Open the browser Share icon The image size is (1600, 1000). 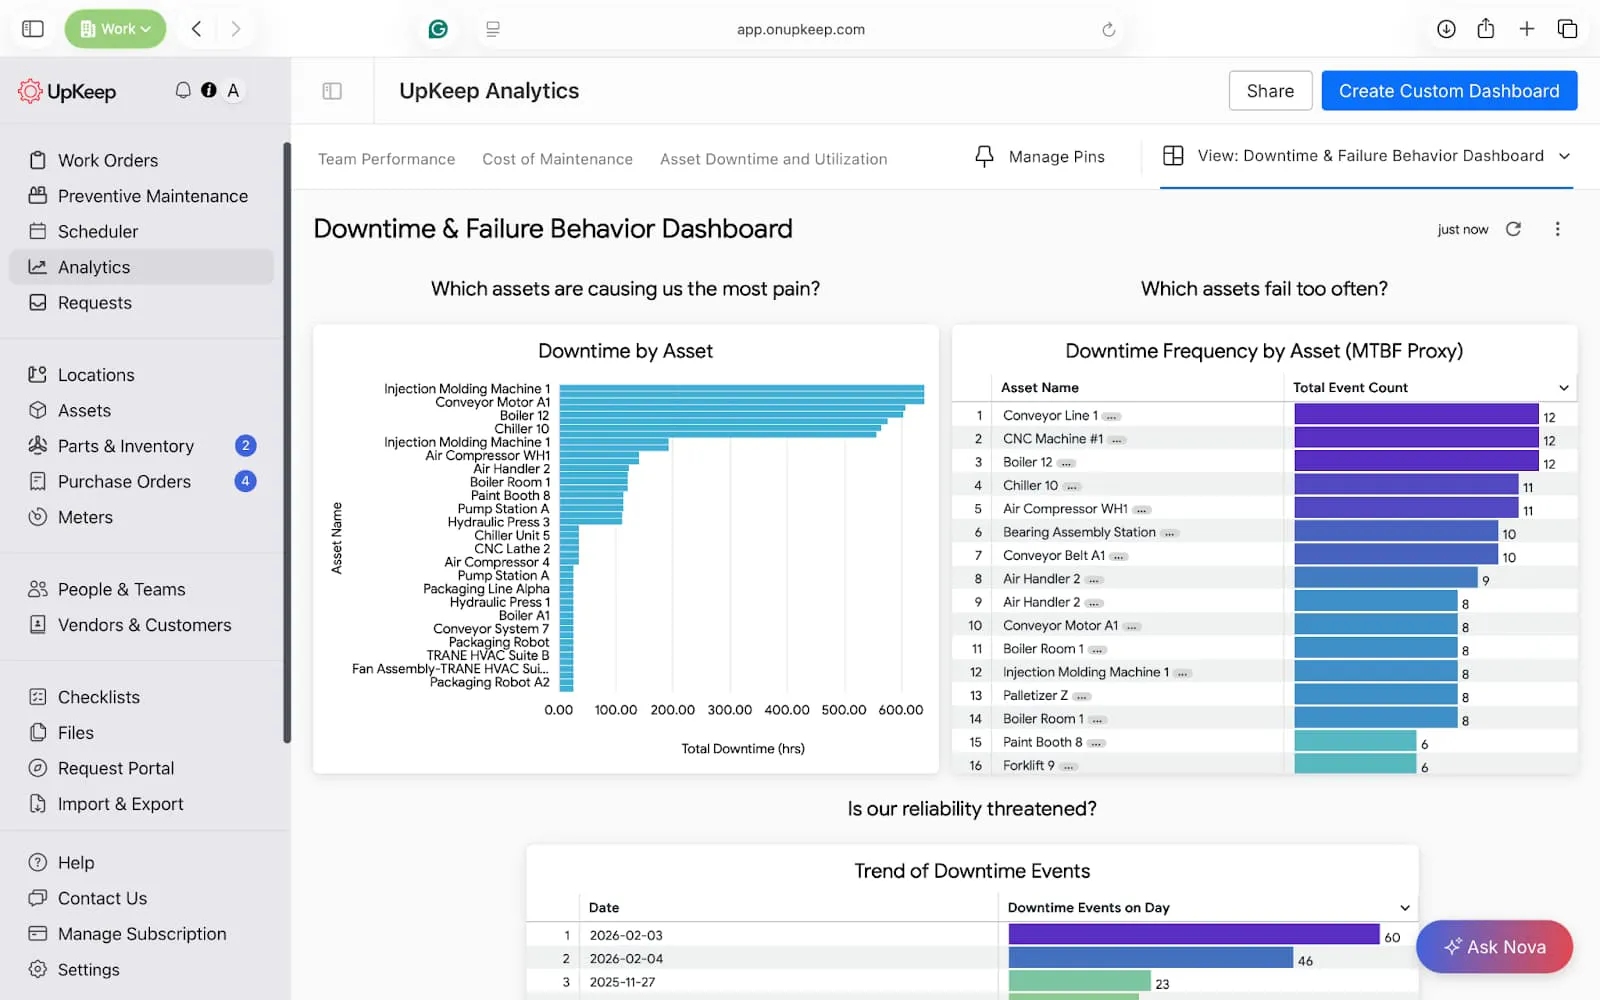(1486, 29)
